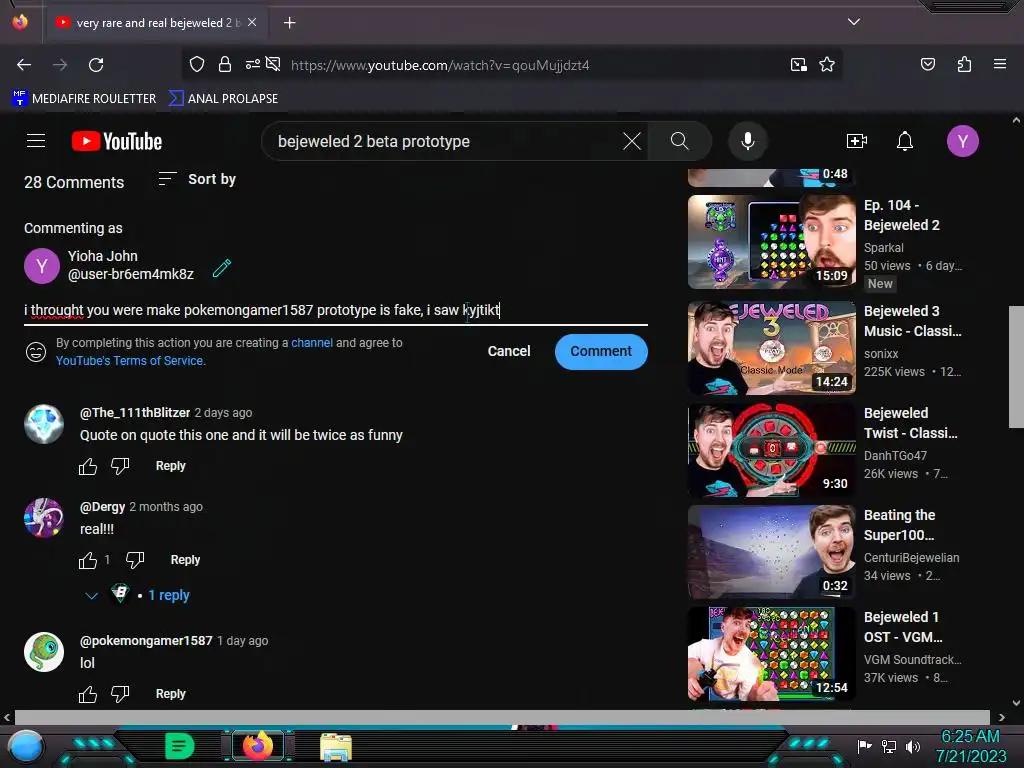Open MEDIAFIRE ROULETTER bookmark

pyautogui.click(x=84, y=99)
